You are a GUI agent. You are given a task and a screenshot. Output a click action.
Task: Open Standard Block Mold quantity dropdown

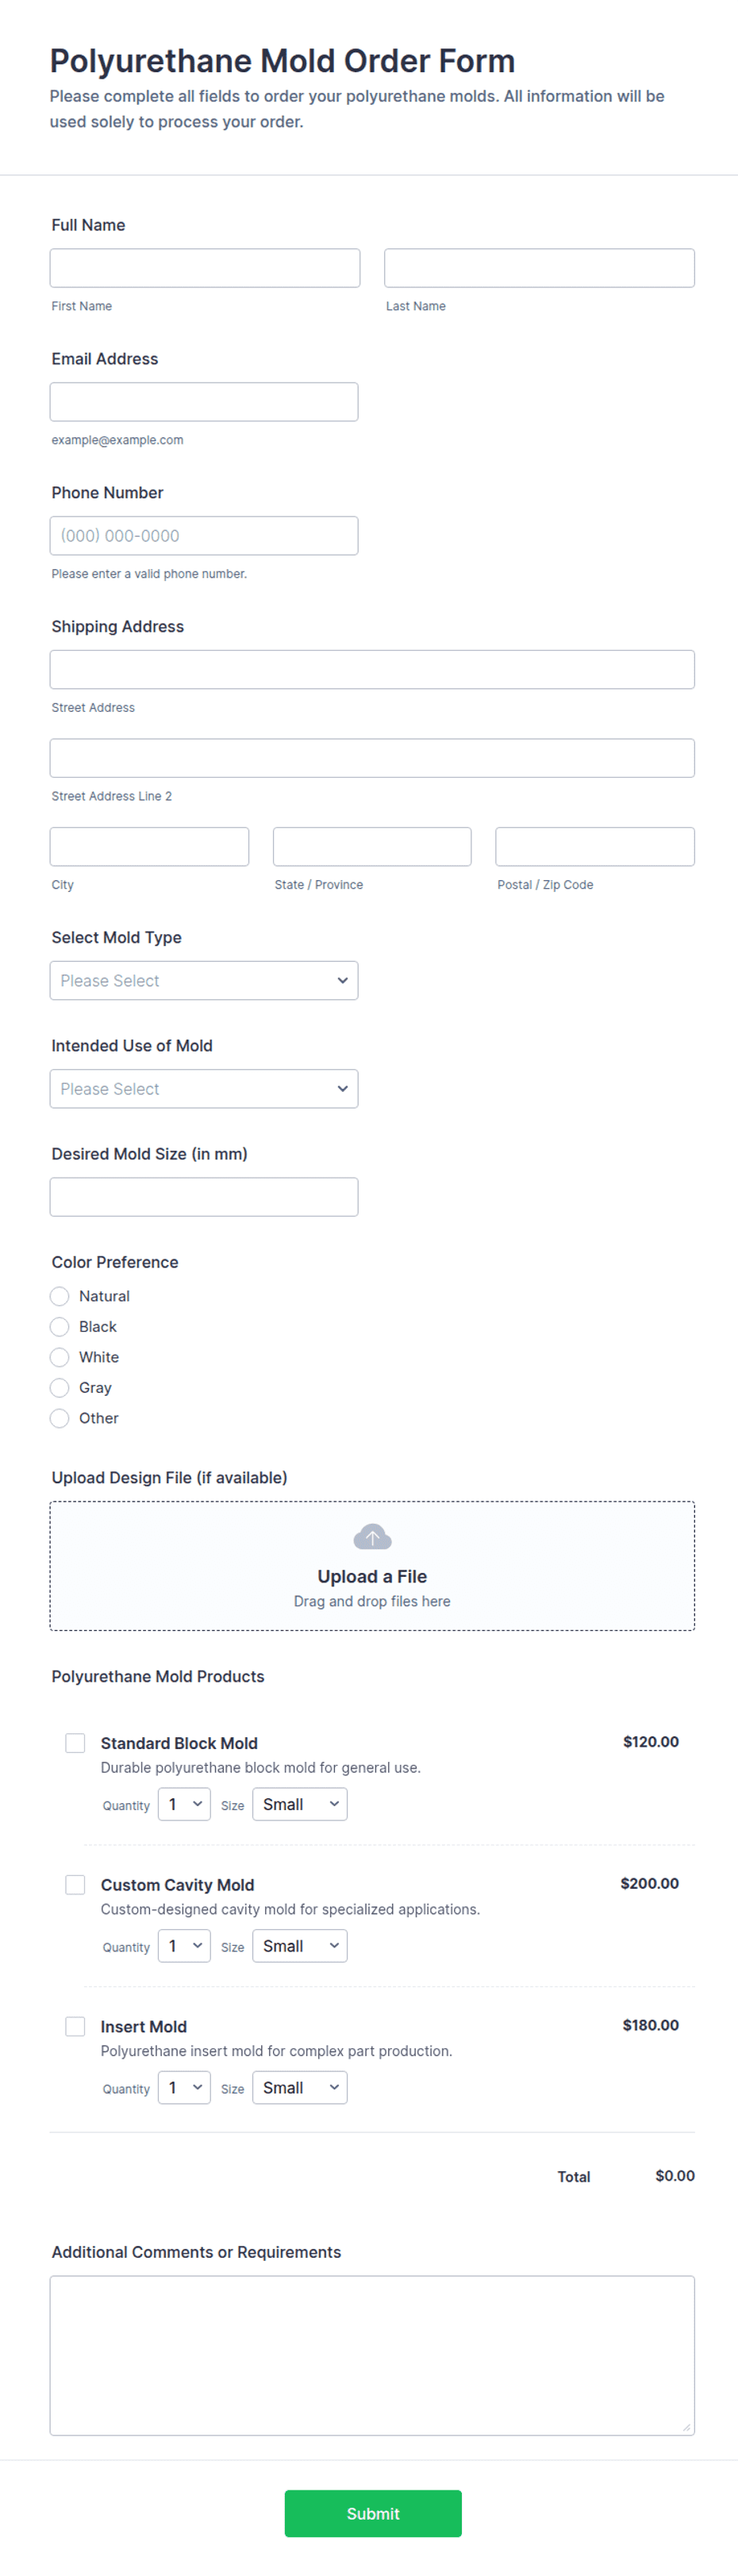(x=184, y=1804)
